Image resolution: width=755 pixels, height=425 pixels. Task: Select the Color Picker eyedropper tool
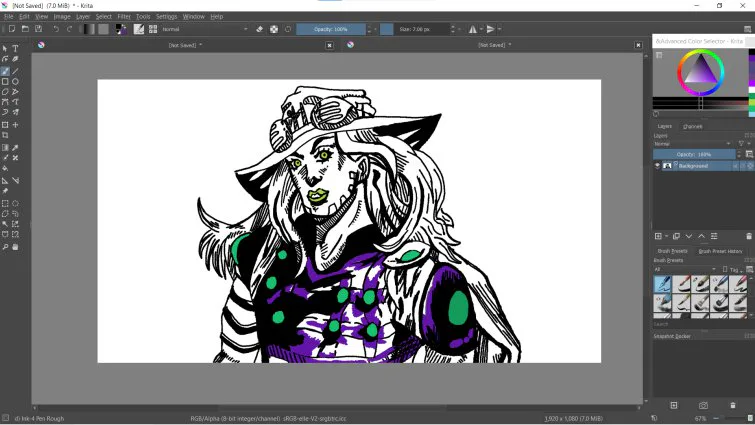[15, 148]
